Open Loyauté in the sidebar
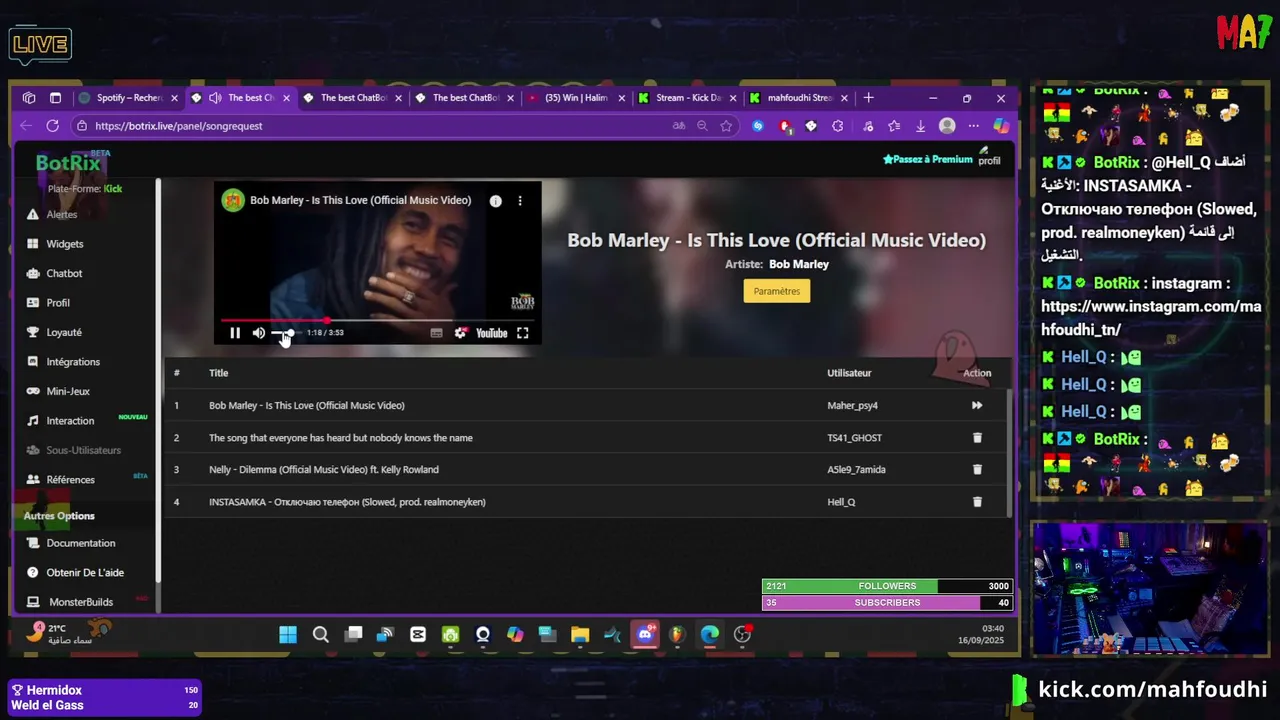The image size is (1280, 720). (64, 332)
